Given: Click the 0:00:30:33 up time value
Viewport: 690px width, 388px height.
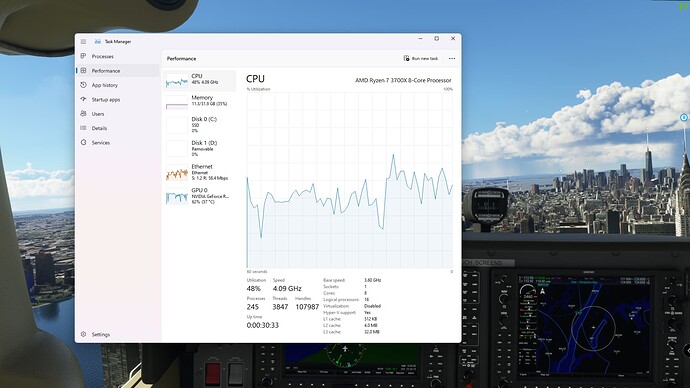Looking at the screenshot, I should pos(263,325).
